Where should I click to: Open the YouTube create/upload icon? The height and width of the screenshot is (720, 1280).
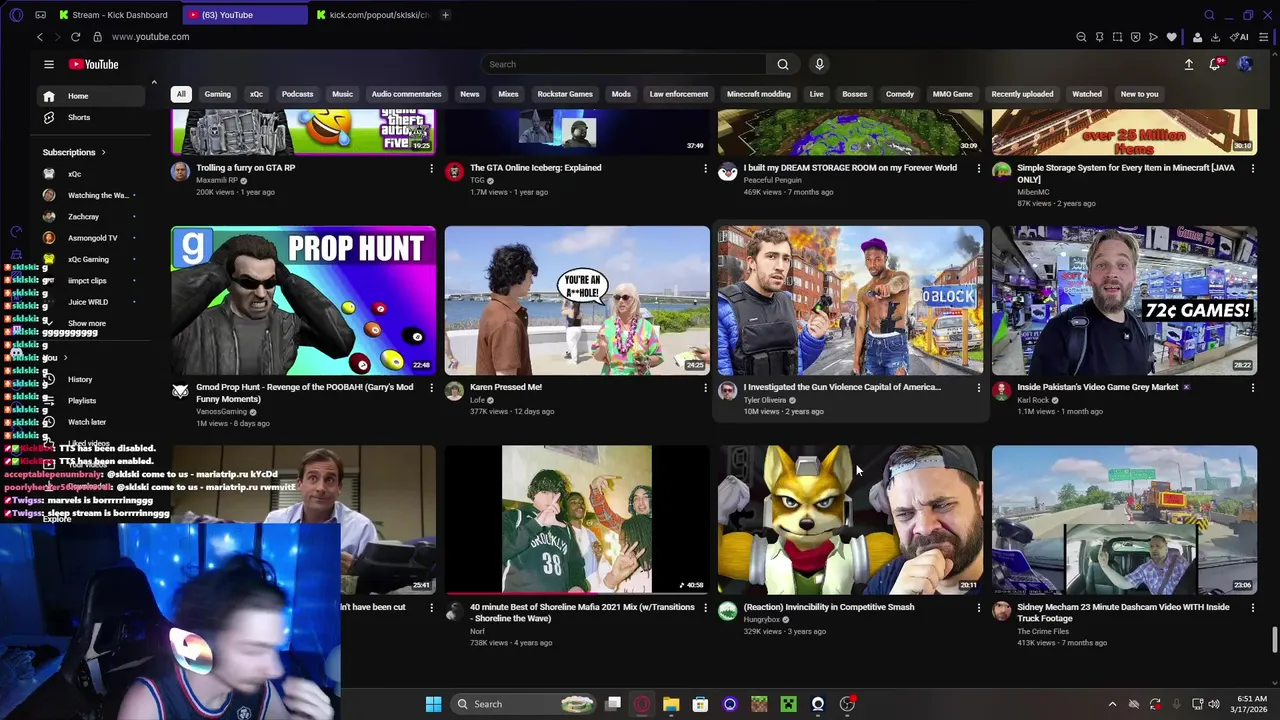click(x=1189, y=64)
